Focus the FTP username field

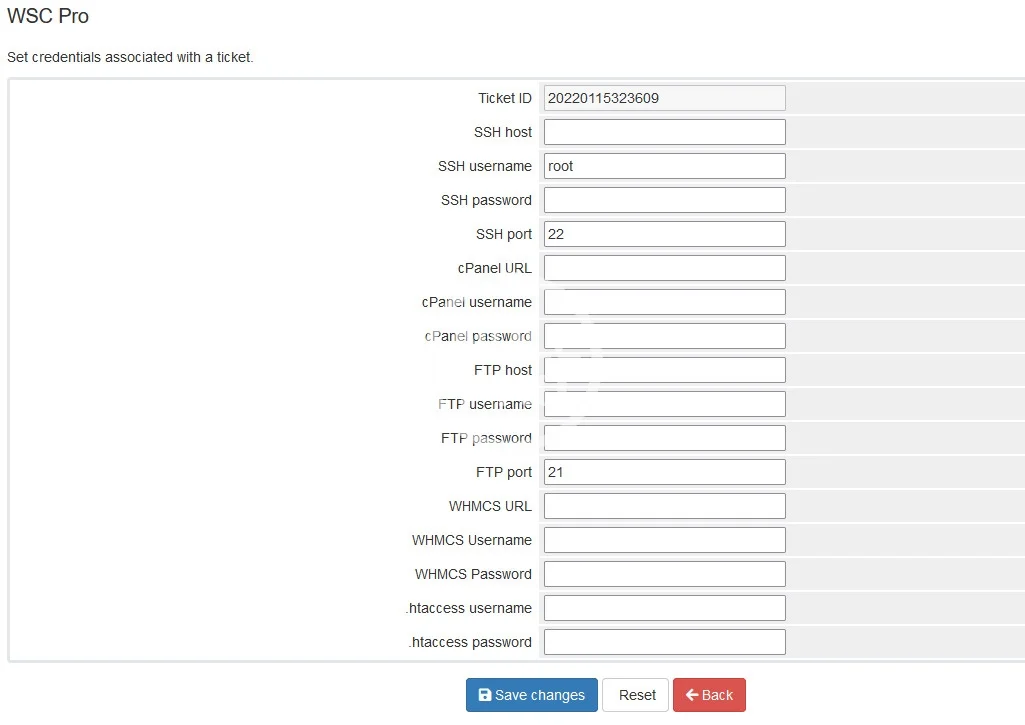(664, 404)
